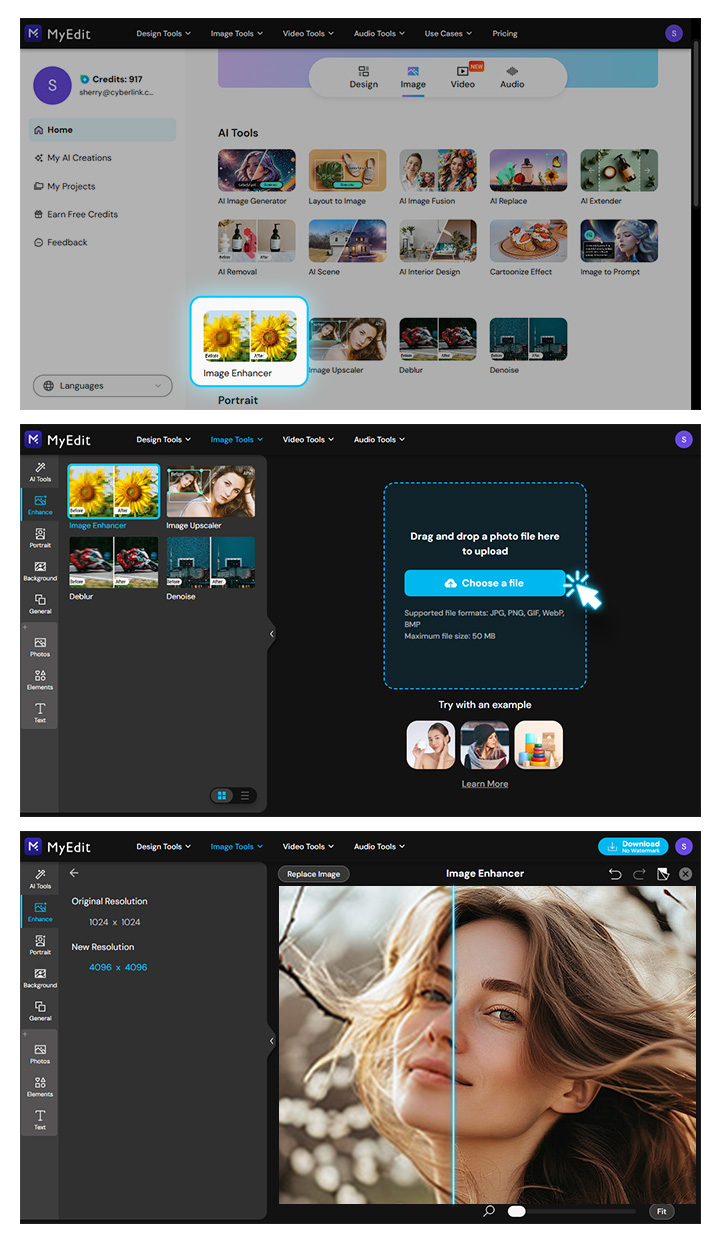Close the Image Enhancer view

(x=686, y=874)
